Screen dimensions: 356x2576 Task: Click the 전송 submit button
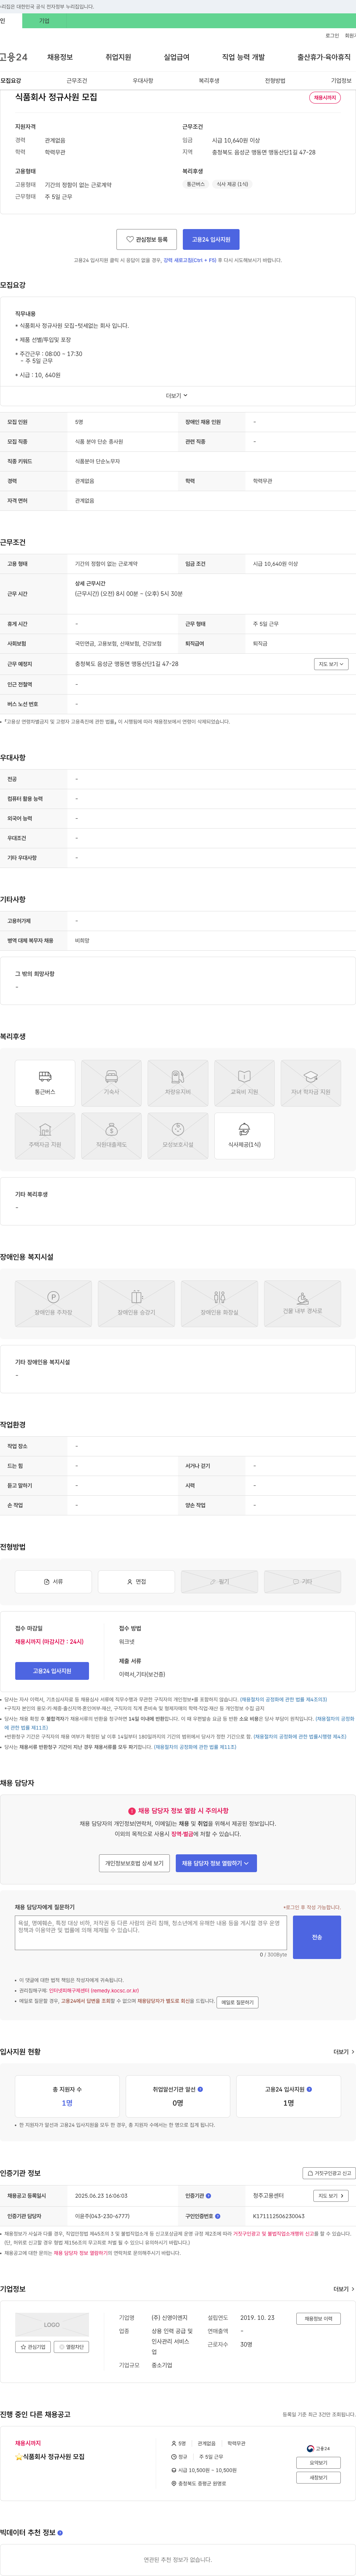point(317,1937)
